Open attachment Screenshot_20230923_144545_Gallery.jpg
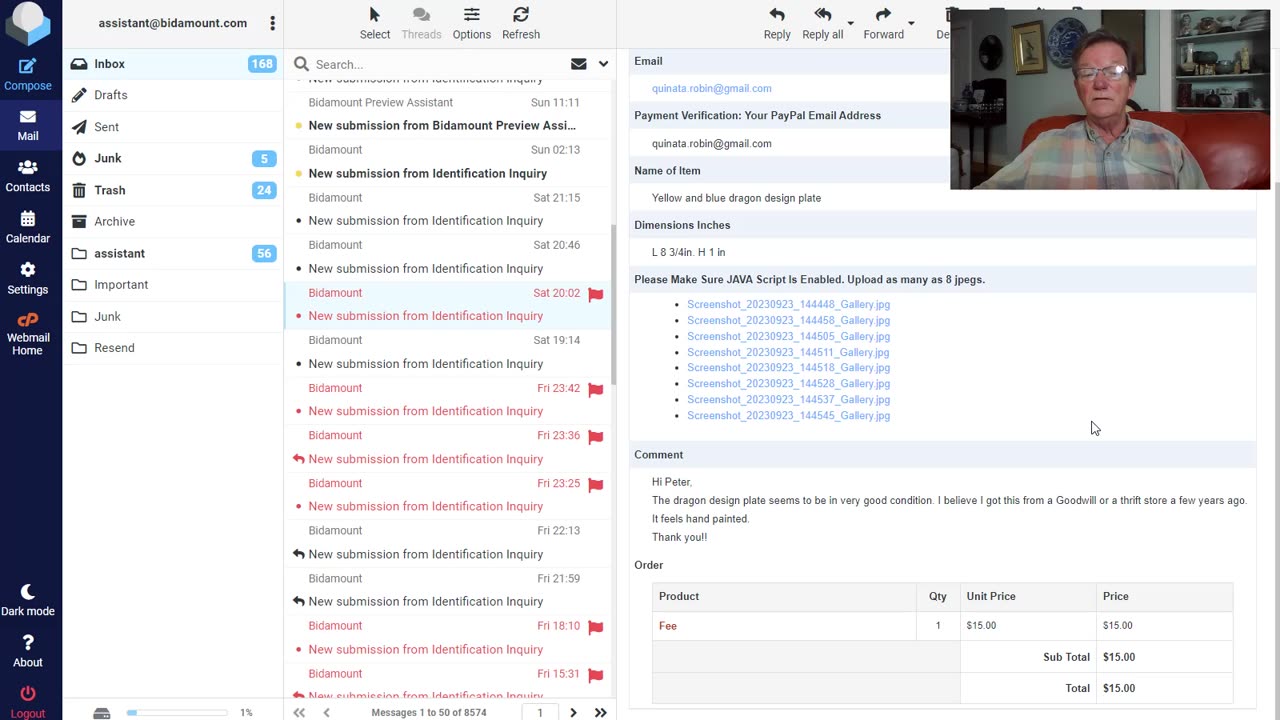 click(x=788, y=415)
